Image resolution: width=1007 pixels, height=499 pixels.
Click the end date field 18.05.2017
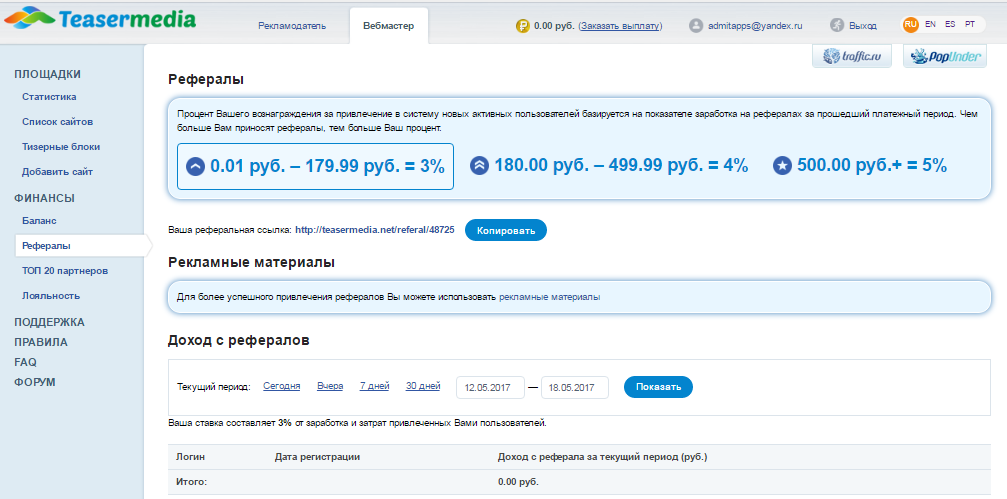pyautogui.click(x=575, y=387)
